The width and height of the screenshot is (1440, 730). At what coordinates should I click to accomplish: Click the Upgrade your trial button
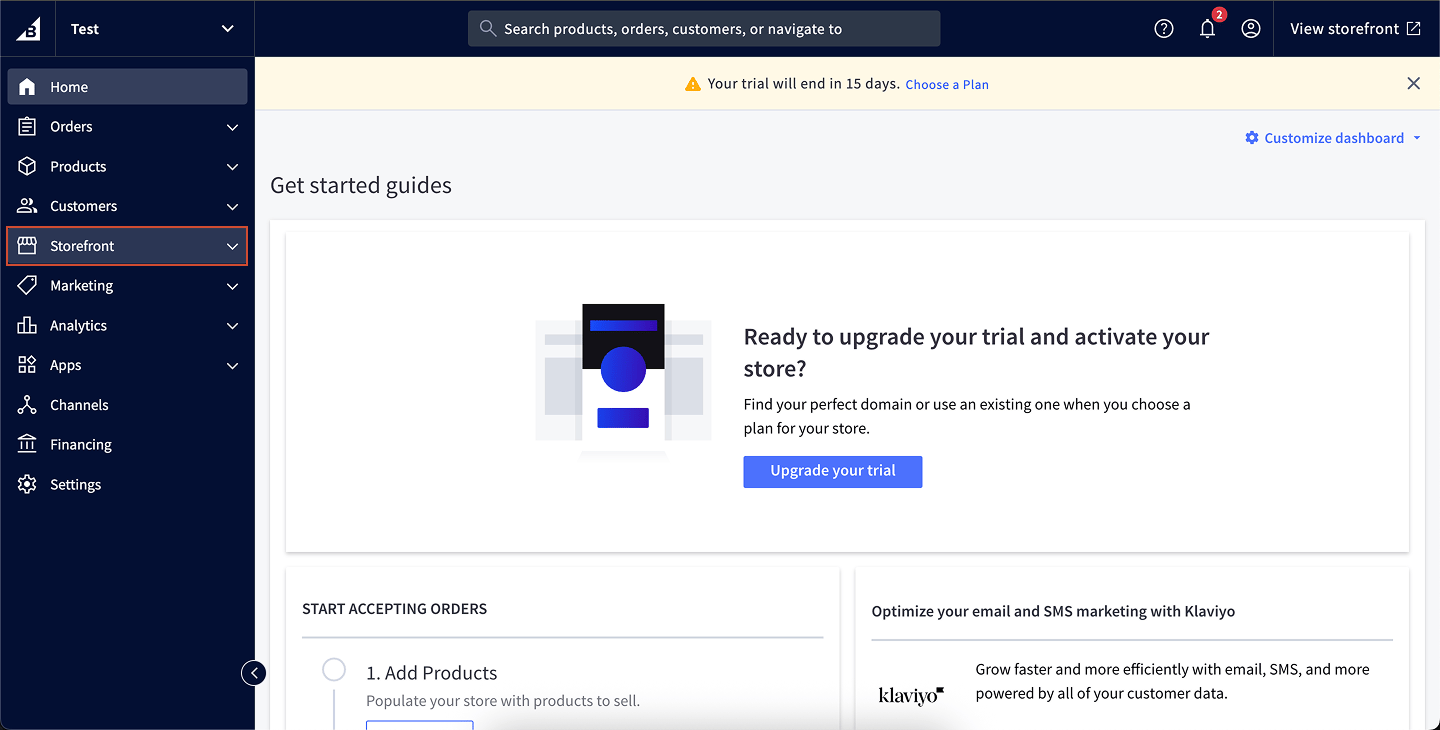(833, 471)
